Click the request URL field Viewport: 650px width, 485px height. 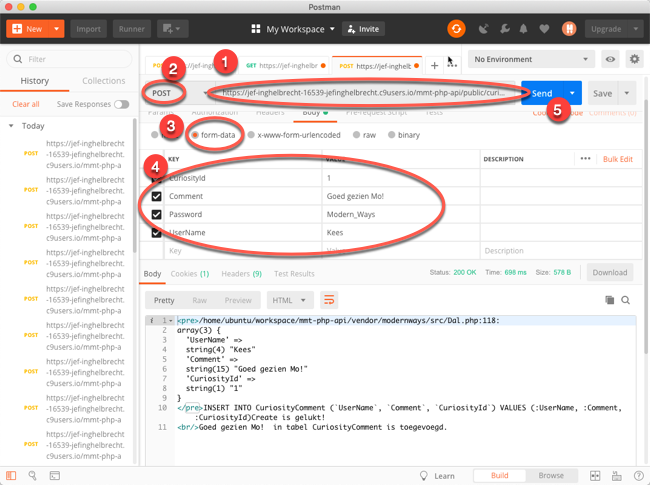click(364, 93)
